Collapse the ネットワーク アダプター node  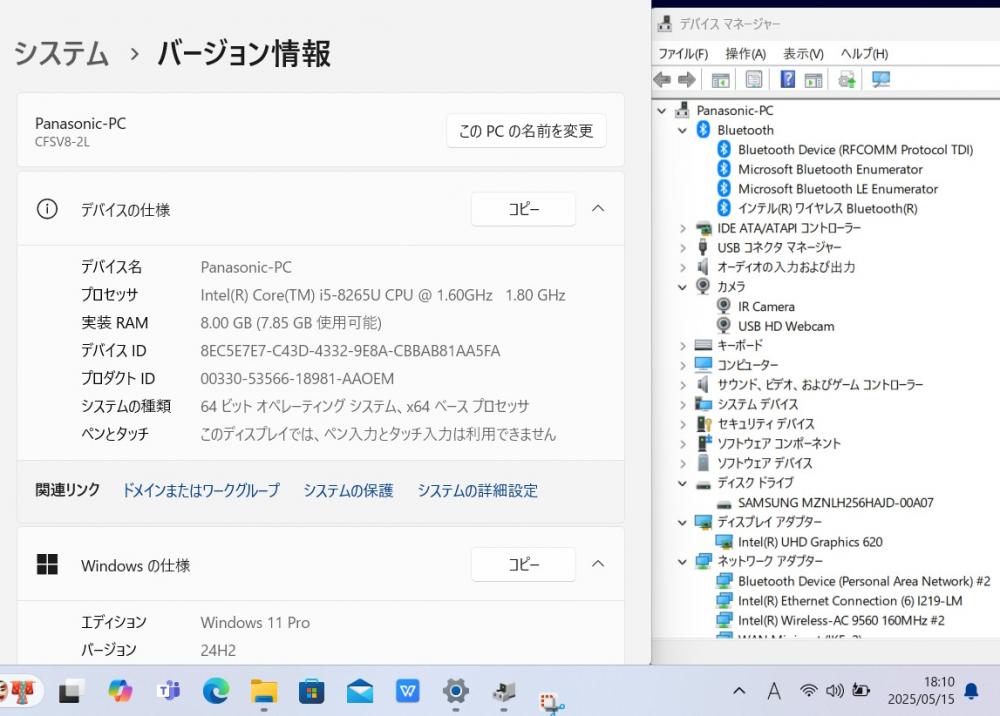pyautogui.click(x=682, y=562)
